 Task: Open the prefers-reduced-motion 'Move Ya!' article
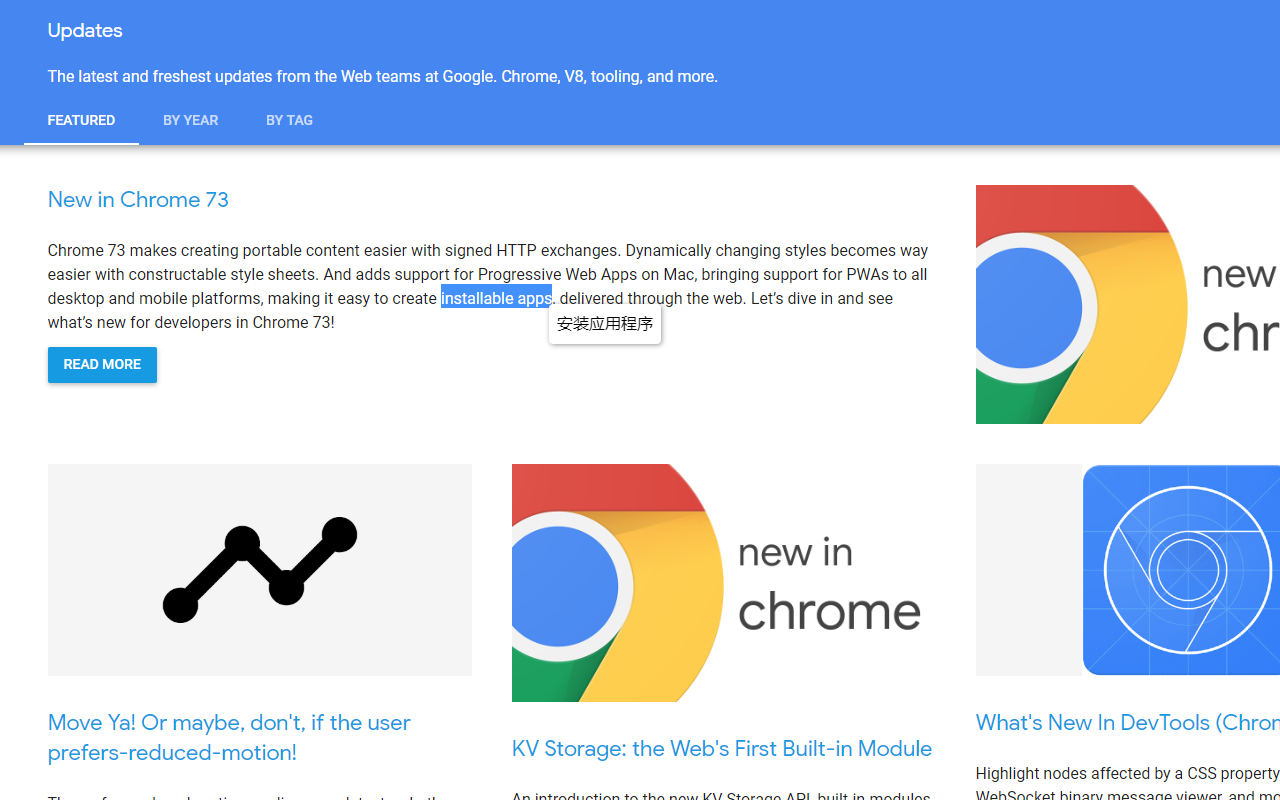229,737
